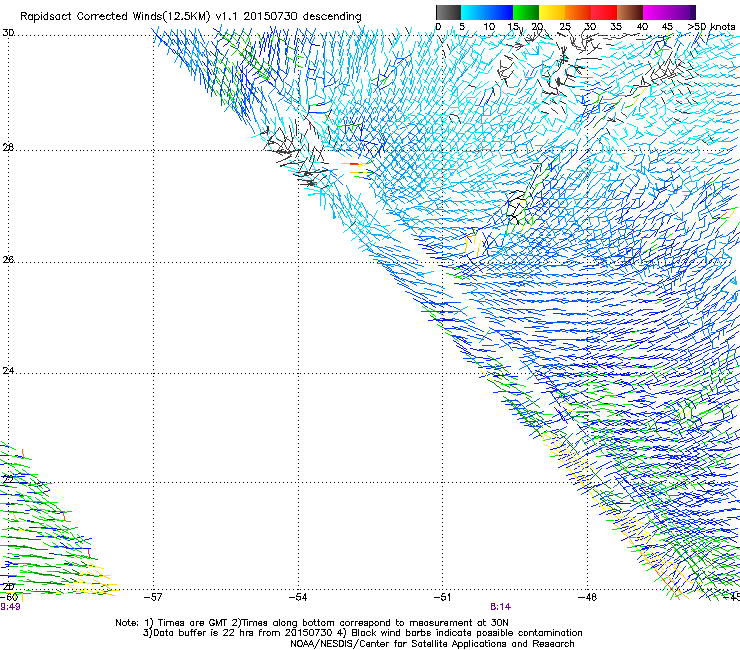Click the gray 0–5 knots color segment
The width and height of the screenshot is (740, 650).
coord(448,12)
